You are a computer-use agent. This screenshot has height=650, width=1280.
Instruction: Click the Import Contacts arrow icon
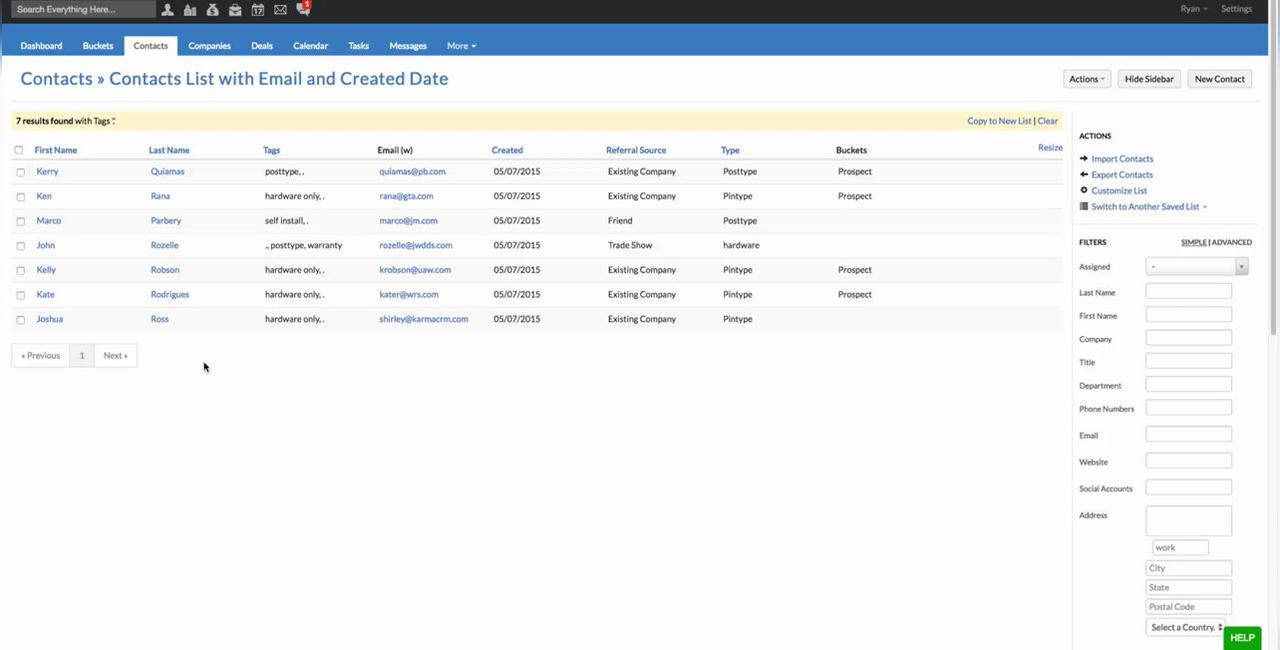point(1084,159)
